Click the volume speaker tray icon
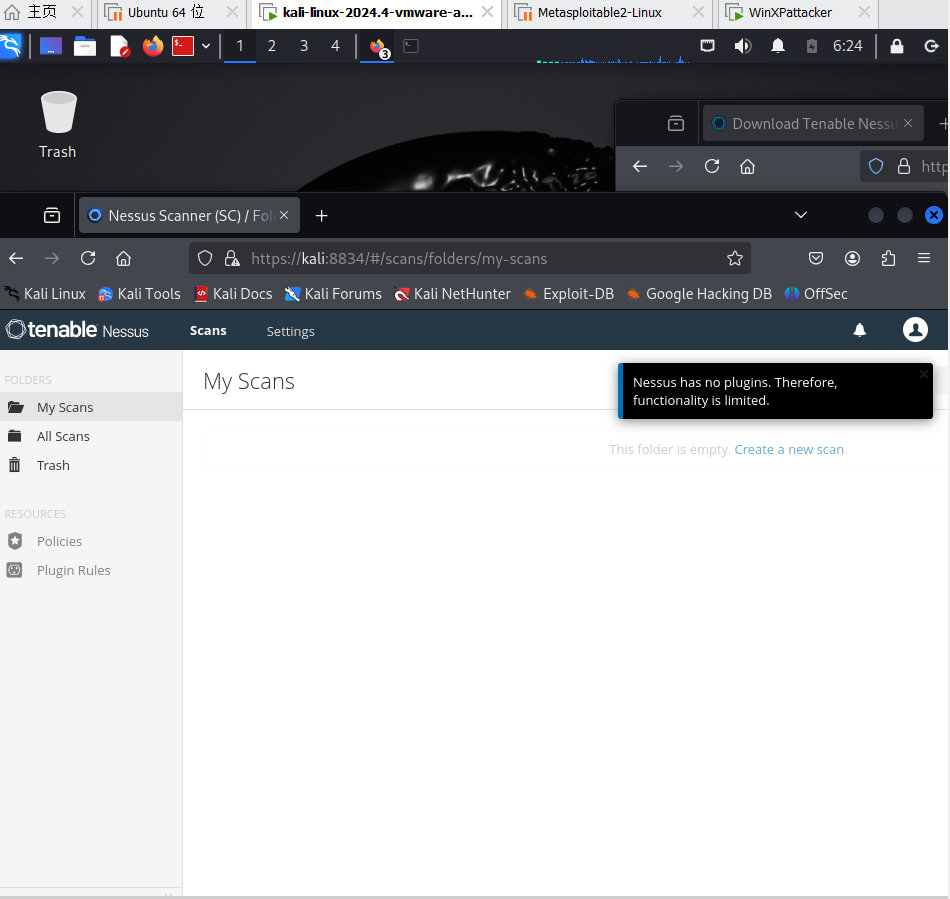 point(743,46)
